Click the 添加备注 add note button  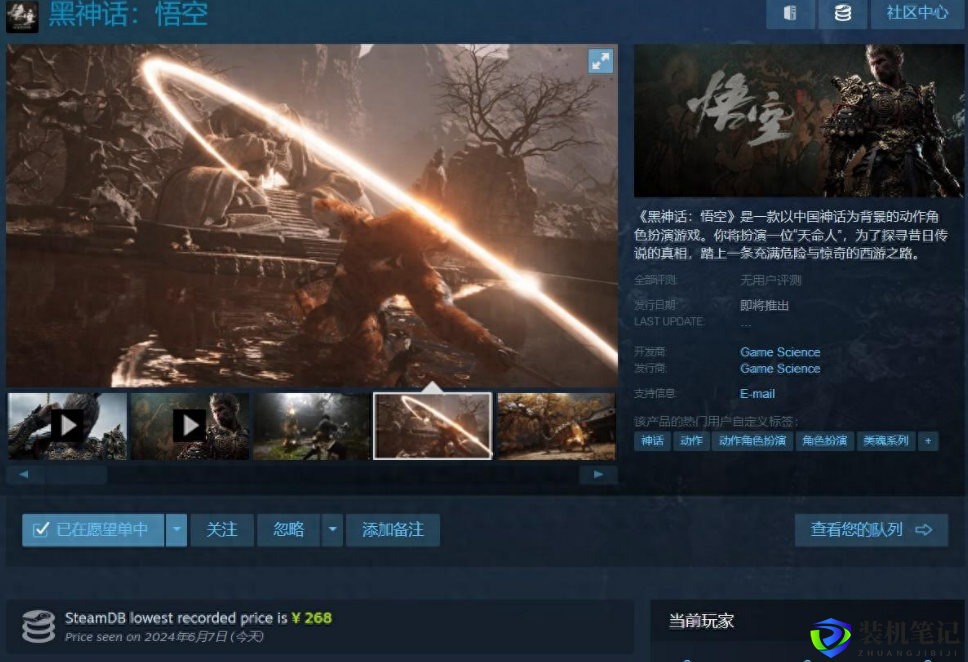coord(393,530)
